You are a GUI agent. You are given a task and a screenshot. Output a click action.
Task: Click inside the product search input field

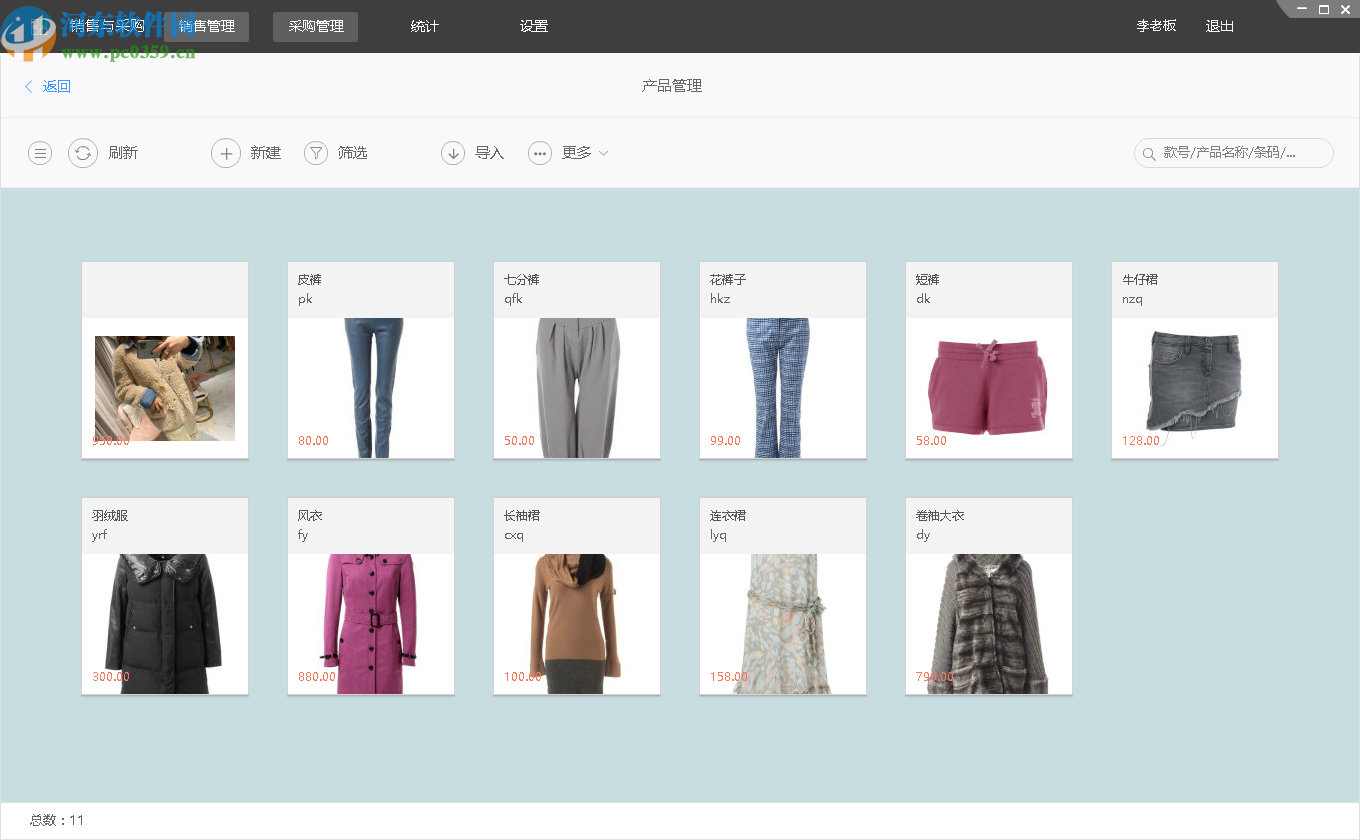pyautogui.click(x=1240, y=154)
